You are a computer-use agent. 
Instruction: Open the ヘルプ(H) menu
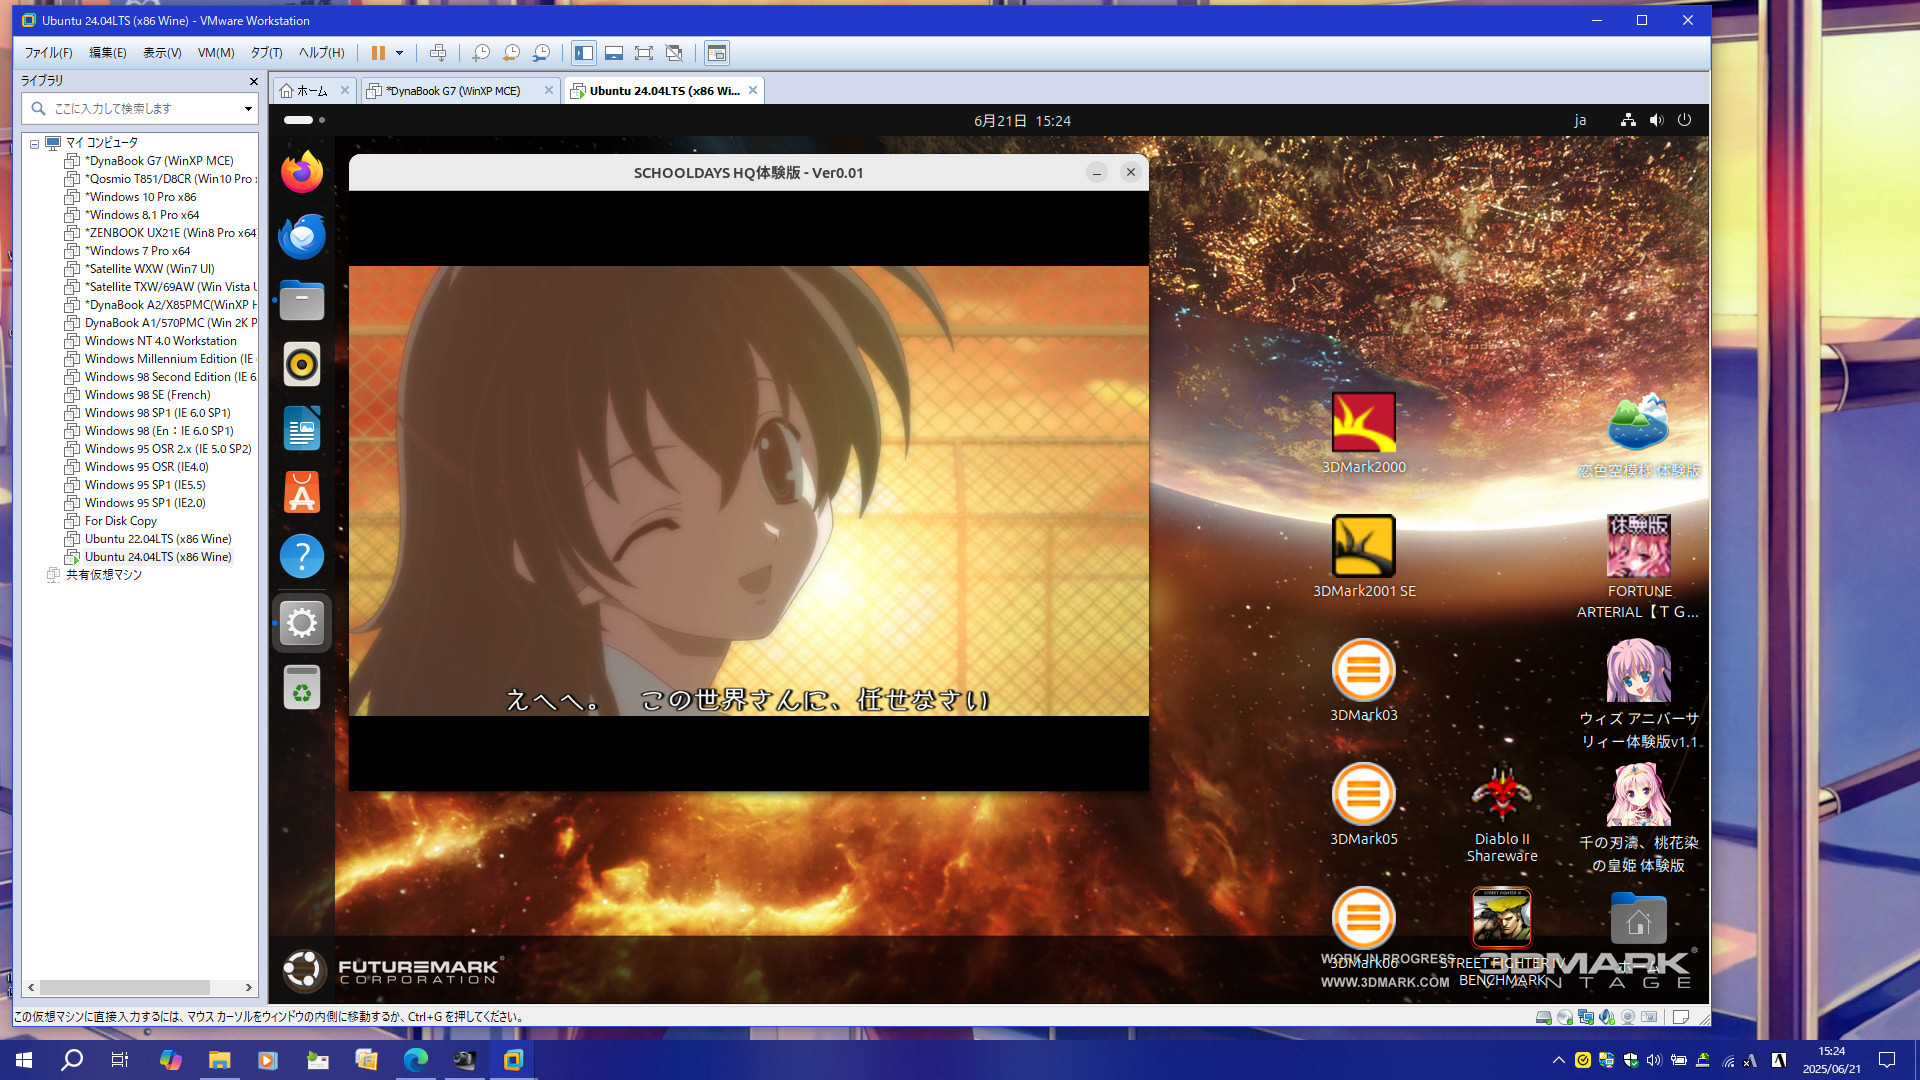[321, 53]
